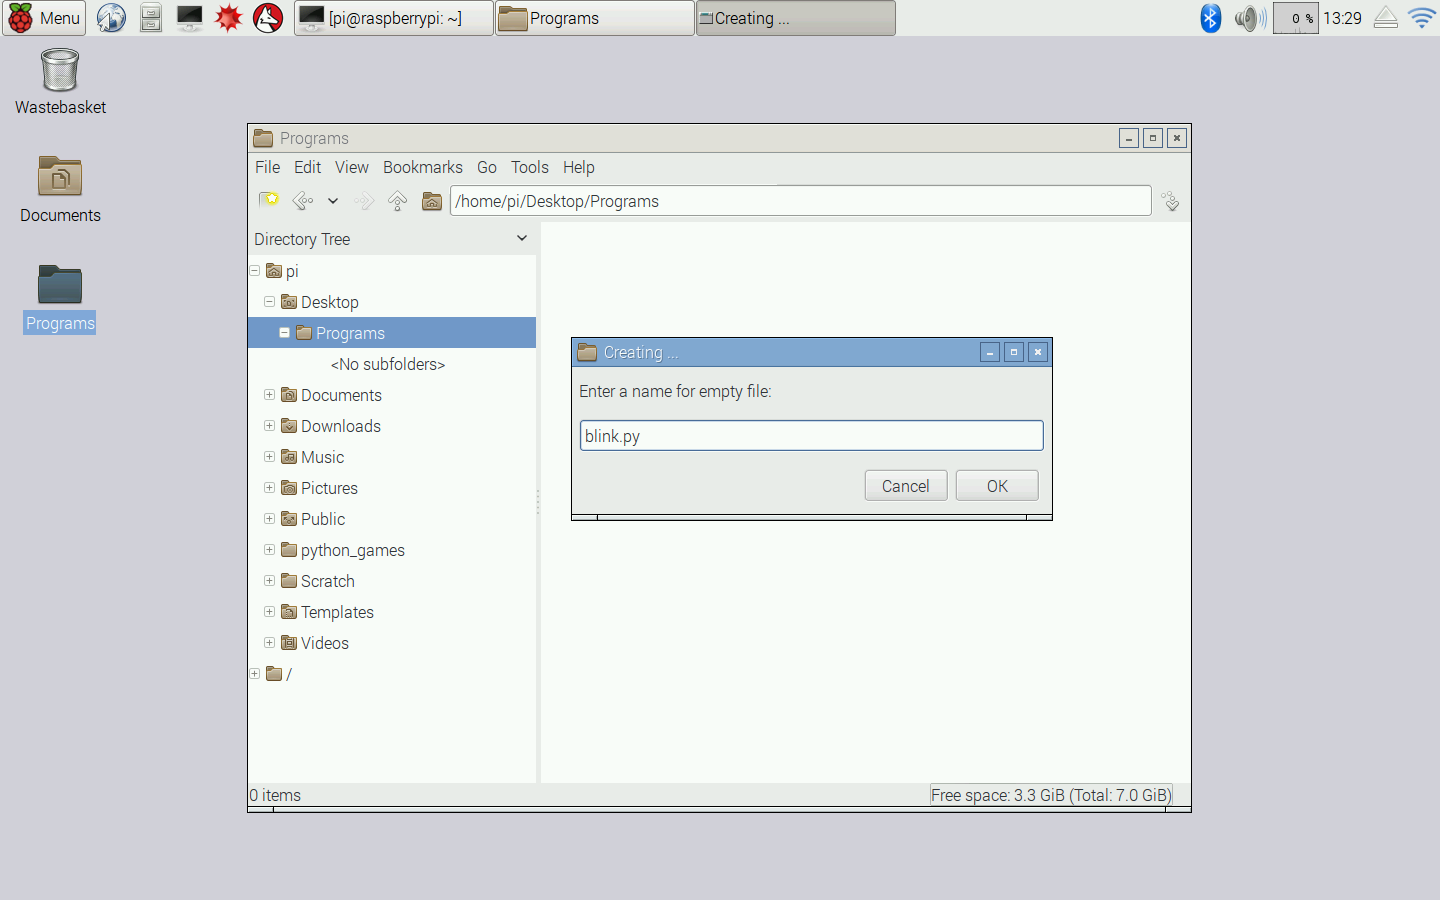The width and height of the screenshot is (1440, 900).
Task: Click the Free space status bar text
Action: pos(1050,795)
